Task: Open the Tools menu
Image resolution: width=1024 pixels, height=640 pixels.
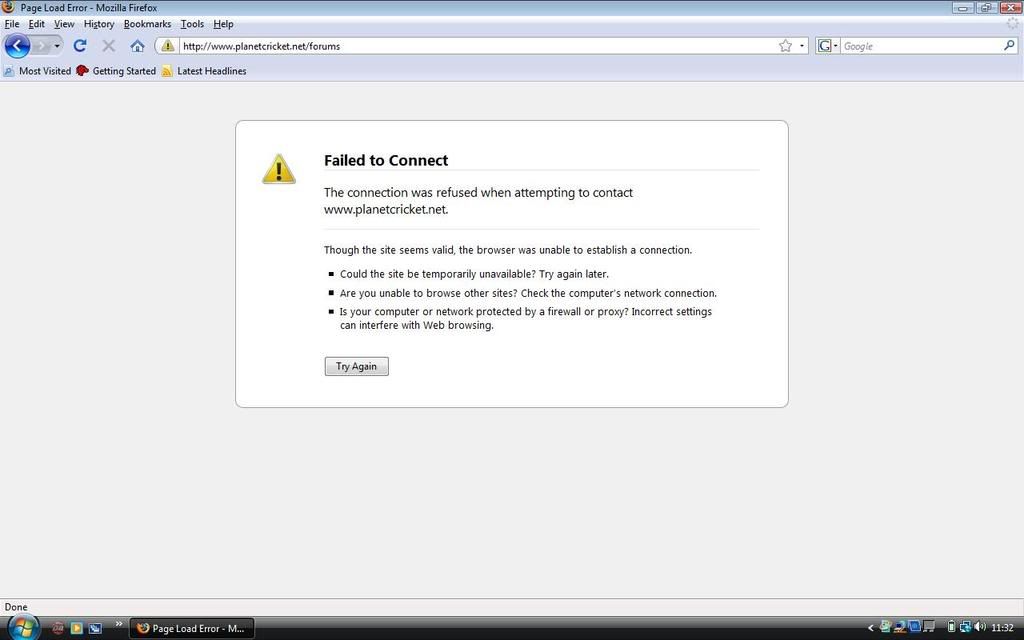Action: coord(192,24)
